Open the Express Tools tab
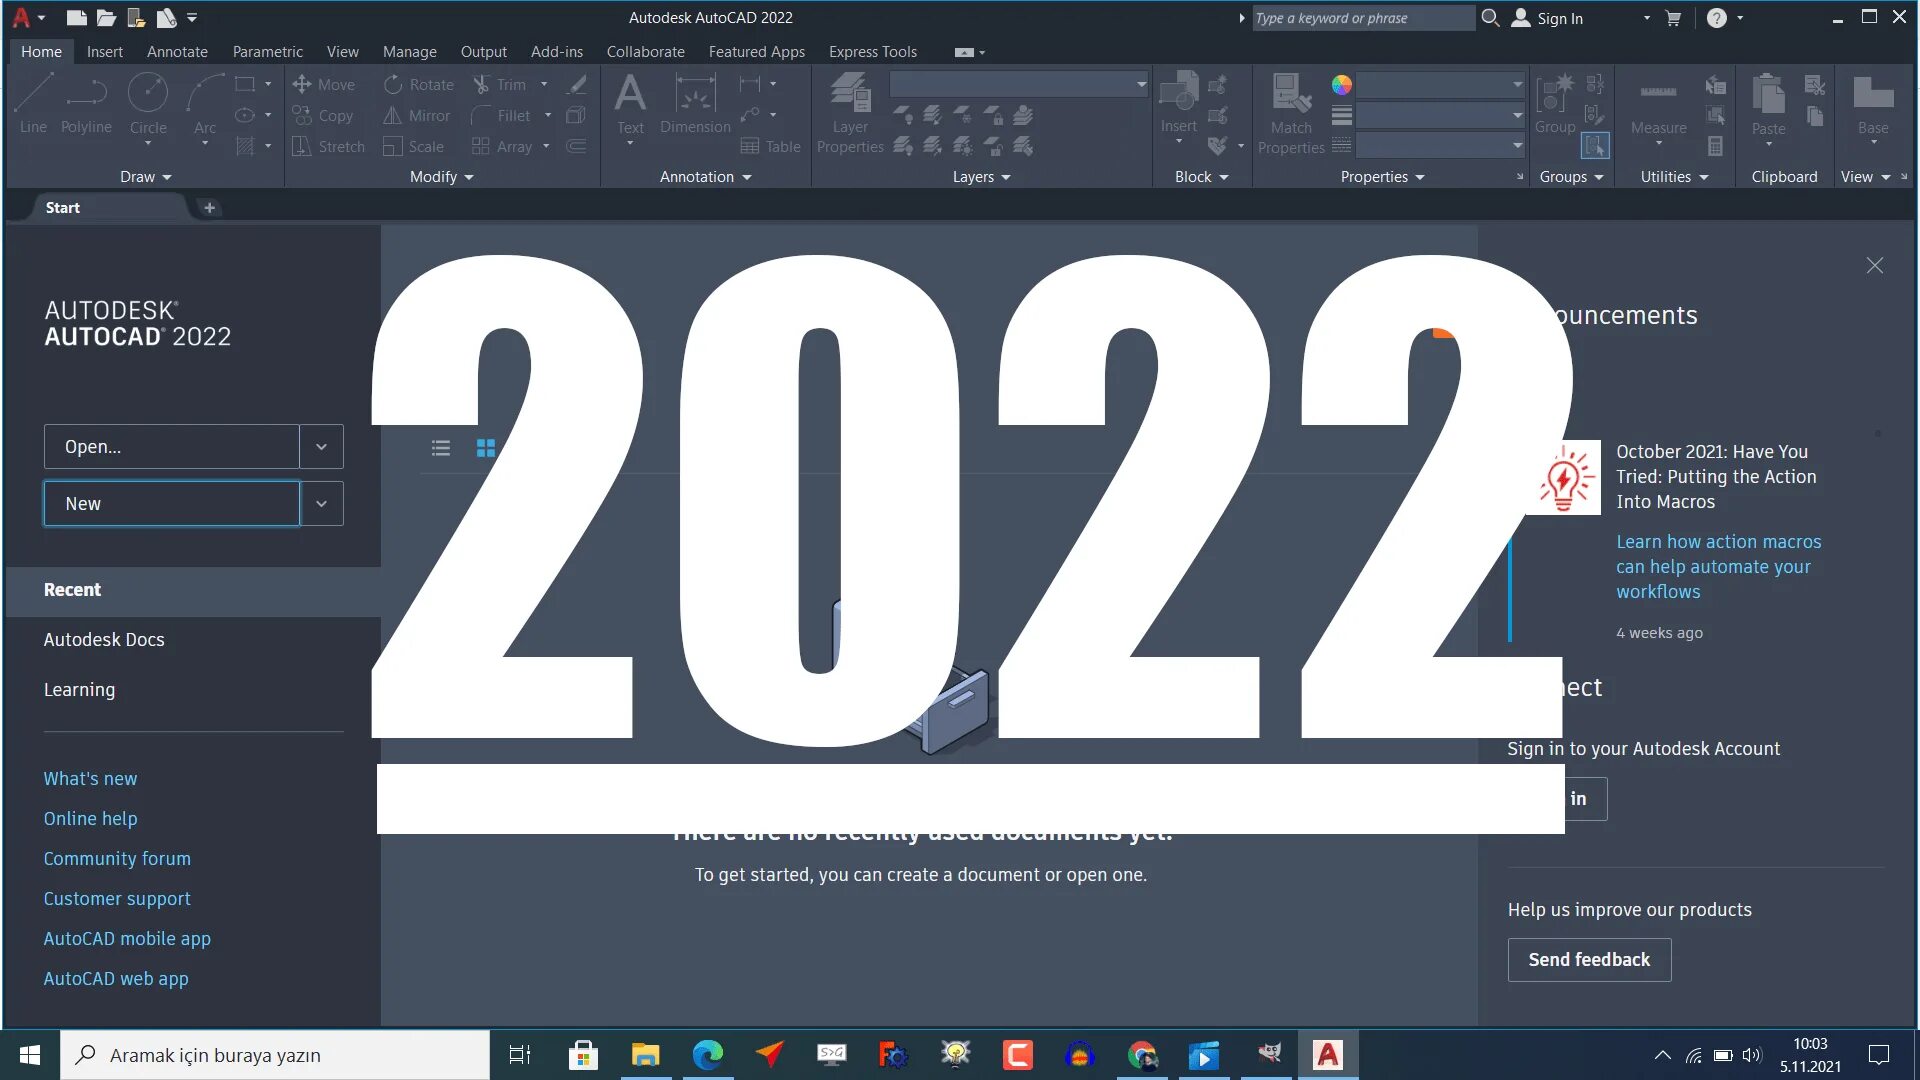The width and height of the screenshot is (1920, 1080). coord(873,52)
